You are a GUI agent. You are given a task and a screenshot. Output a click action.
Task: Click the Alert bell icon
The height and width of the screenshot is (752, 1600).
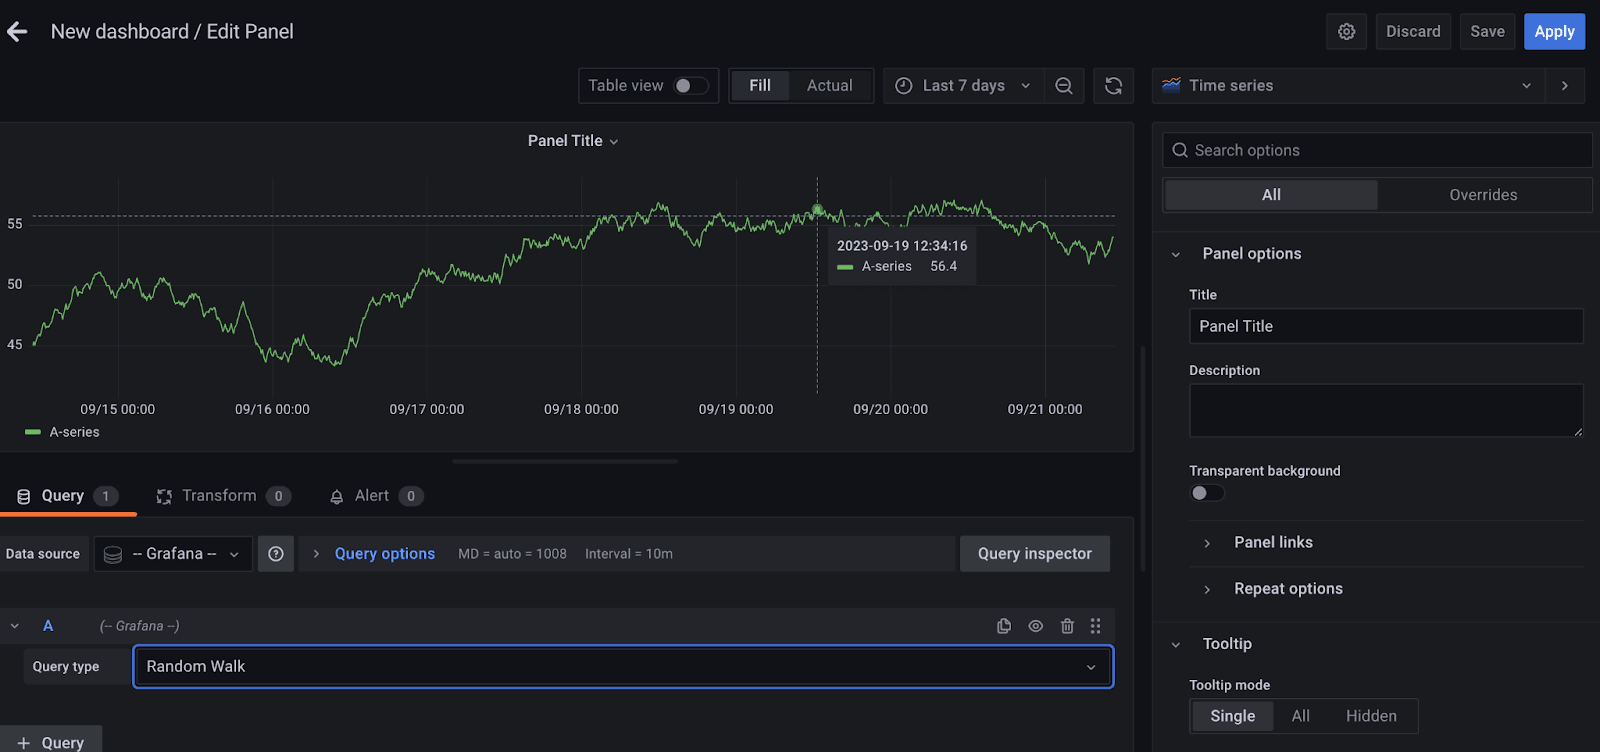coord(337,496)
